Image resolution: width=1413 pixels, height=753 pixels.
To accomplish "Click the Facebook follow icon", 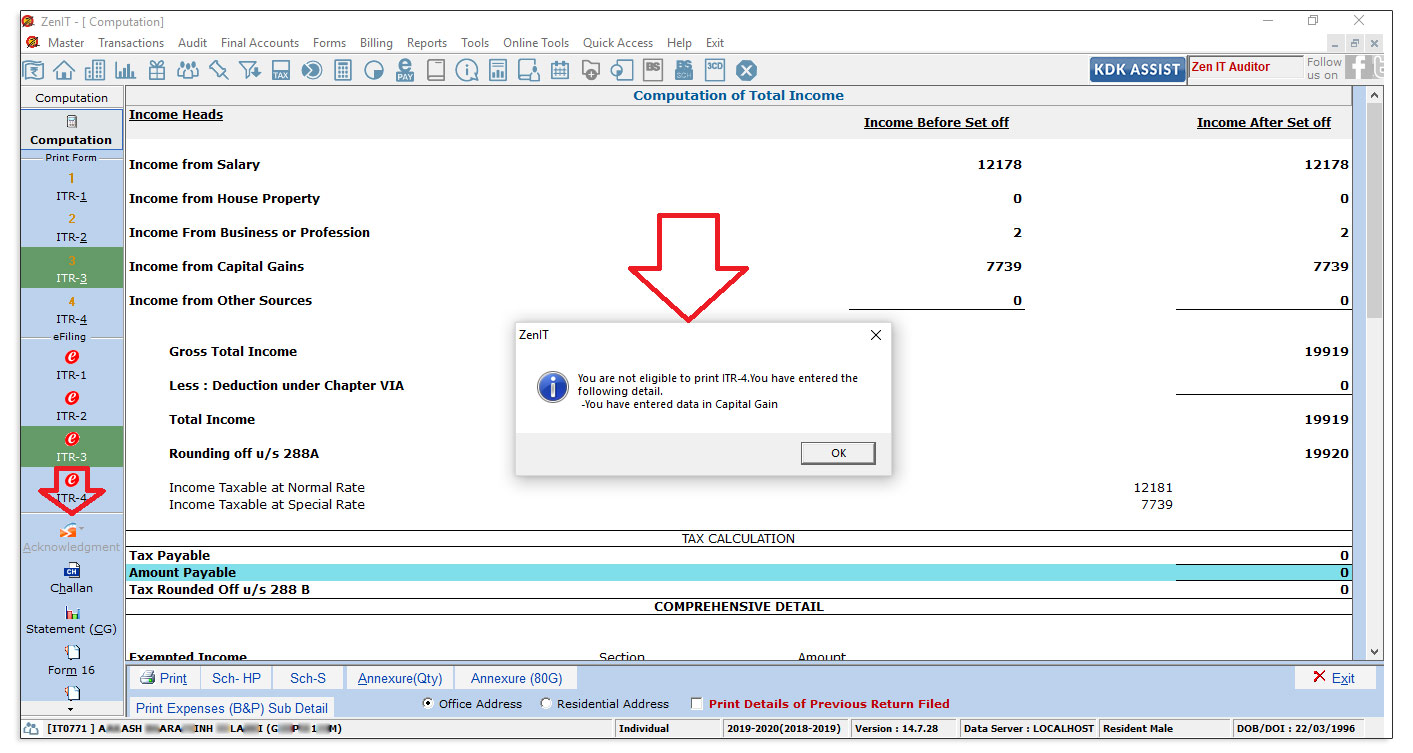I will point(1359,67).
